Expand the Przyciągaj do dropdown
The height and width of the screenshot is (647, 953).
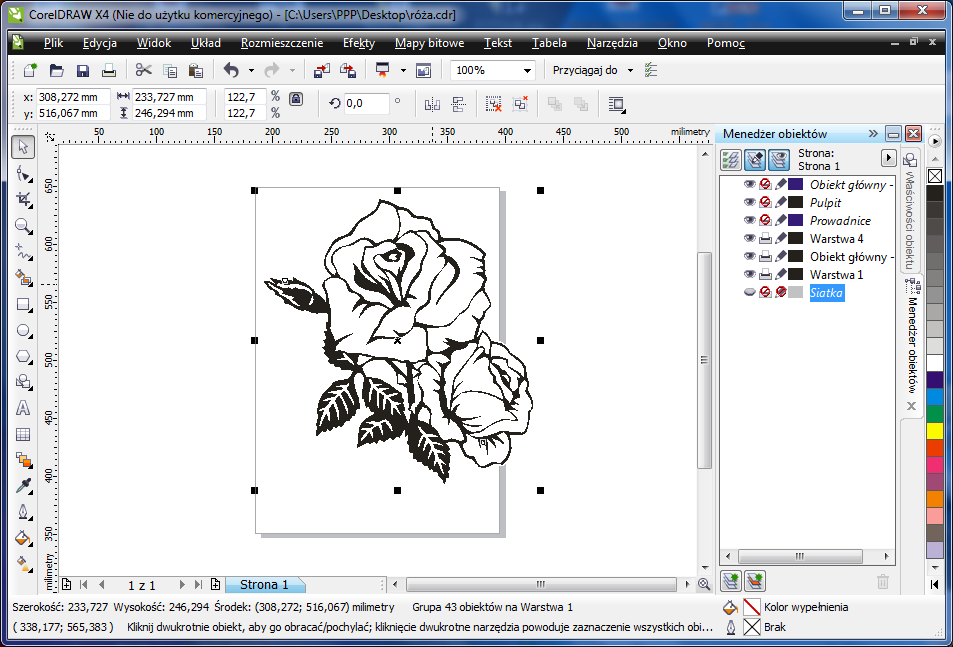[x=631, y=71]
